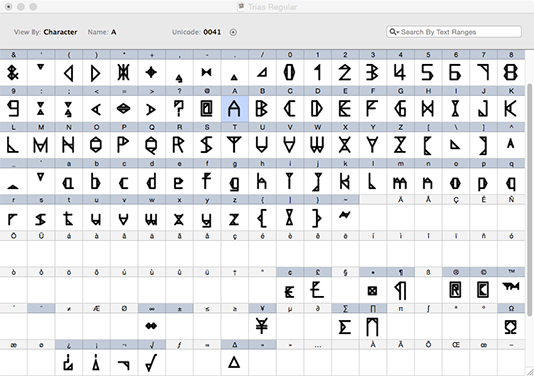Viewport: 534px width, 376px height.
Task: Select the capital Z glyph
Action: (x=400, y=145)
